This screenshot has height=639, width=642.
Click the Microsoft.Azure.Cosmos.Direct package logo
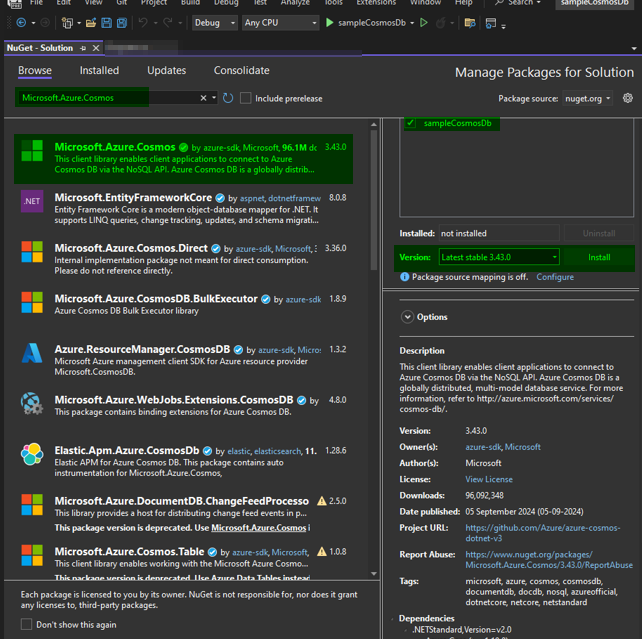(x=32, y=251)
